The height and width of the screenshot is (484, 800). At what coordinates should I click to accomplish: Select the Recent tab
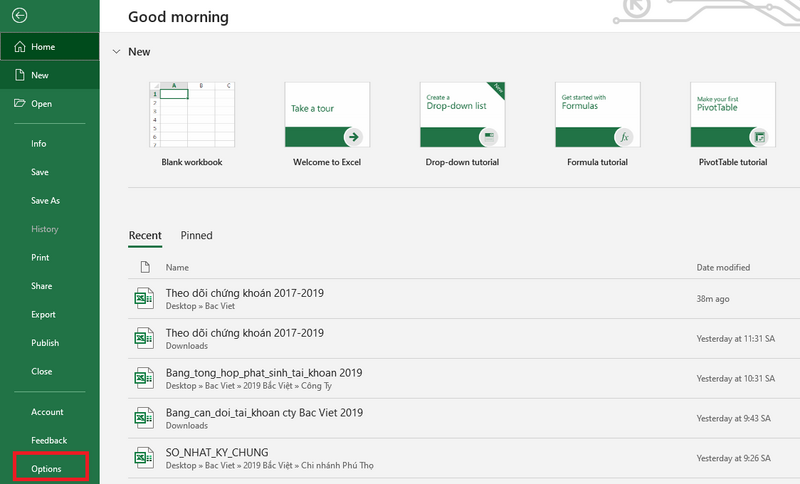click(145, 235)
